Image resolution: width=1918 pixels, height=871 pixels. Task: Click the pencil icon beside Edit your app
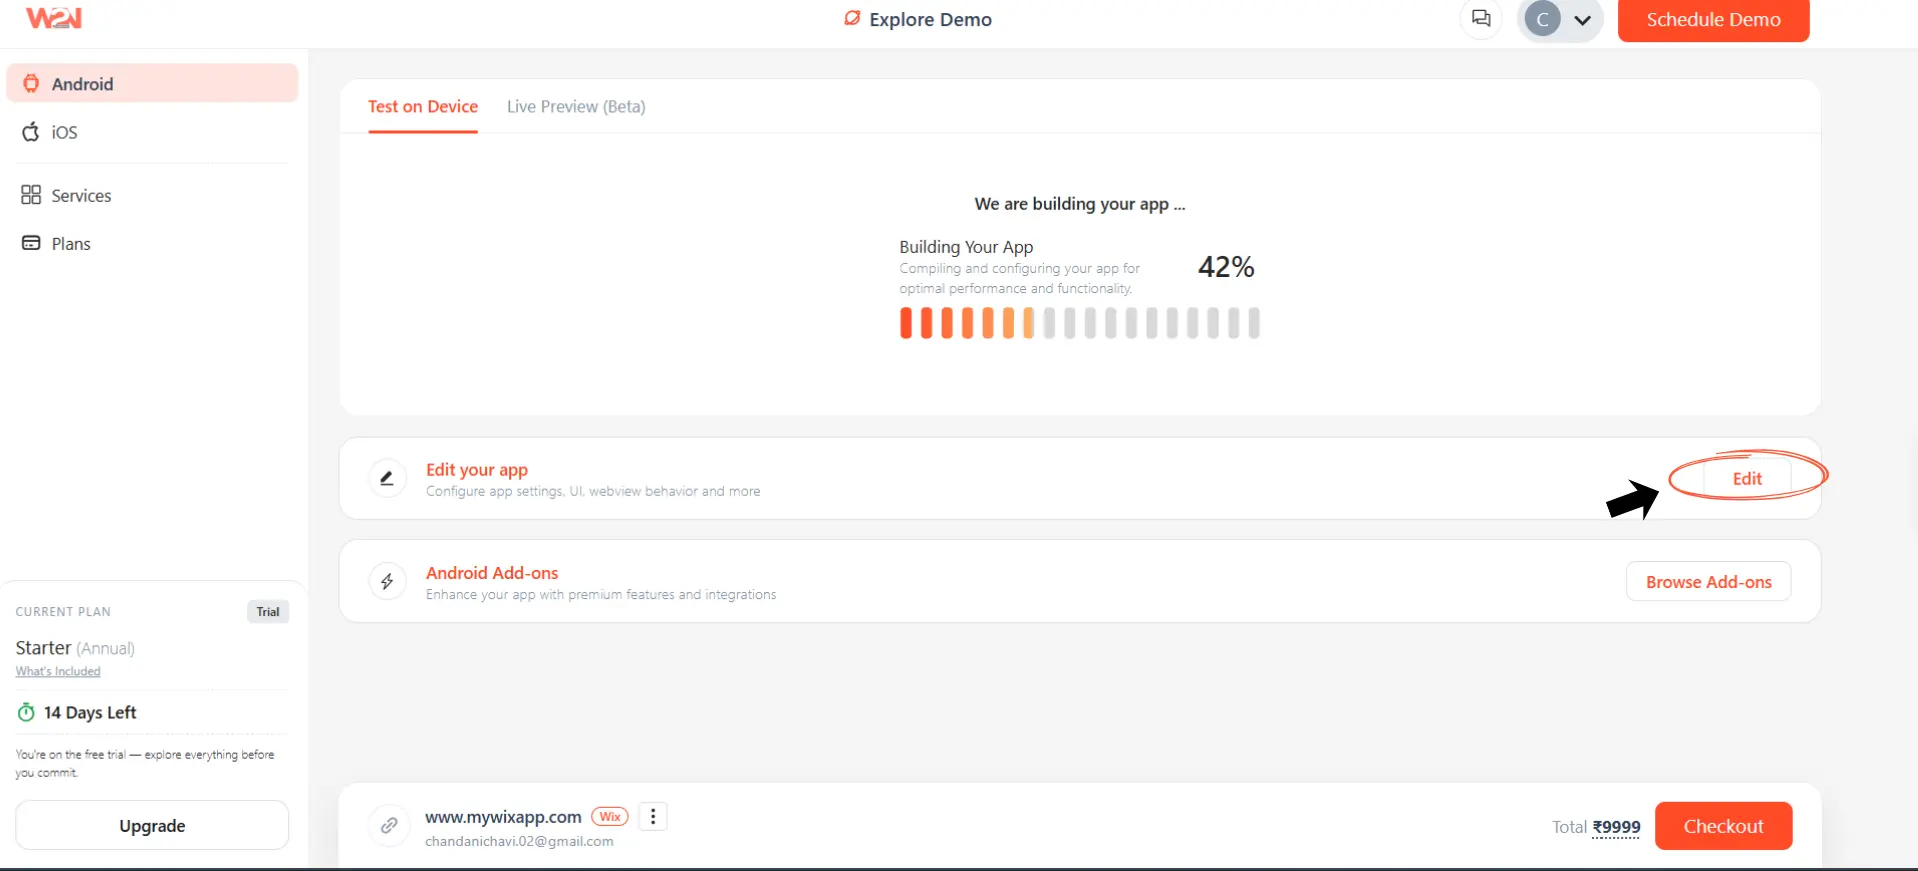tap(387, 478)
